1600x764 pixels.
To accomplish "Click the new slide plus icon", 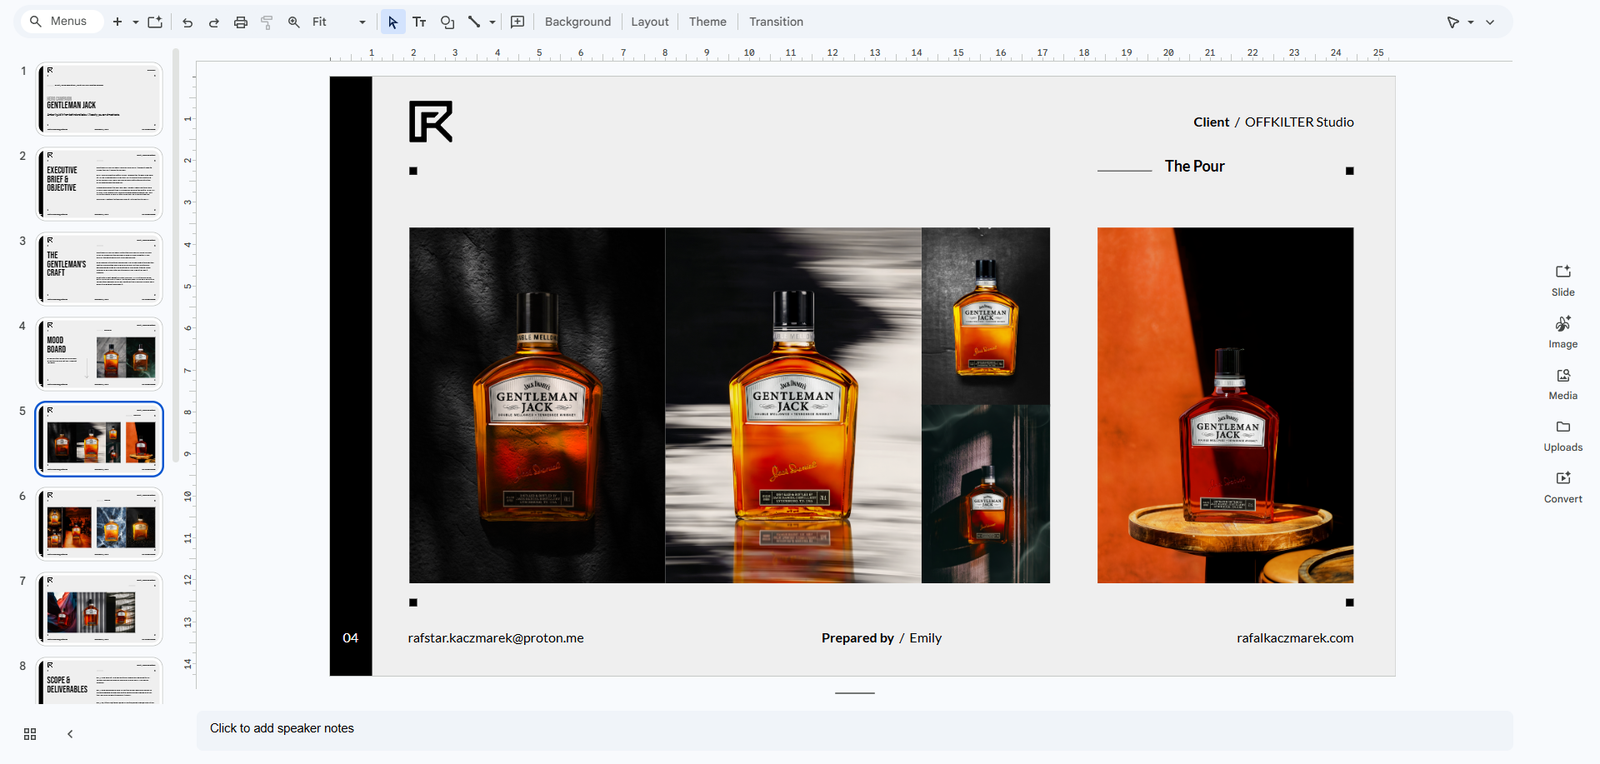I will (x=117, y=22).
